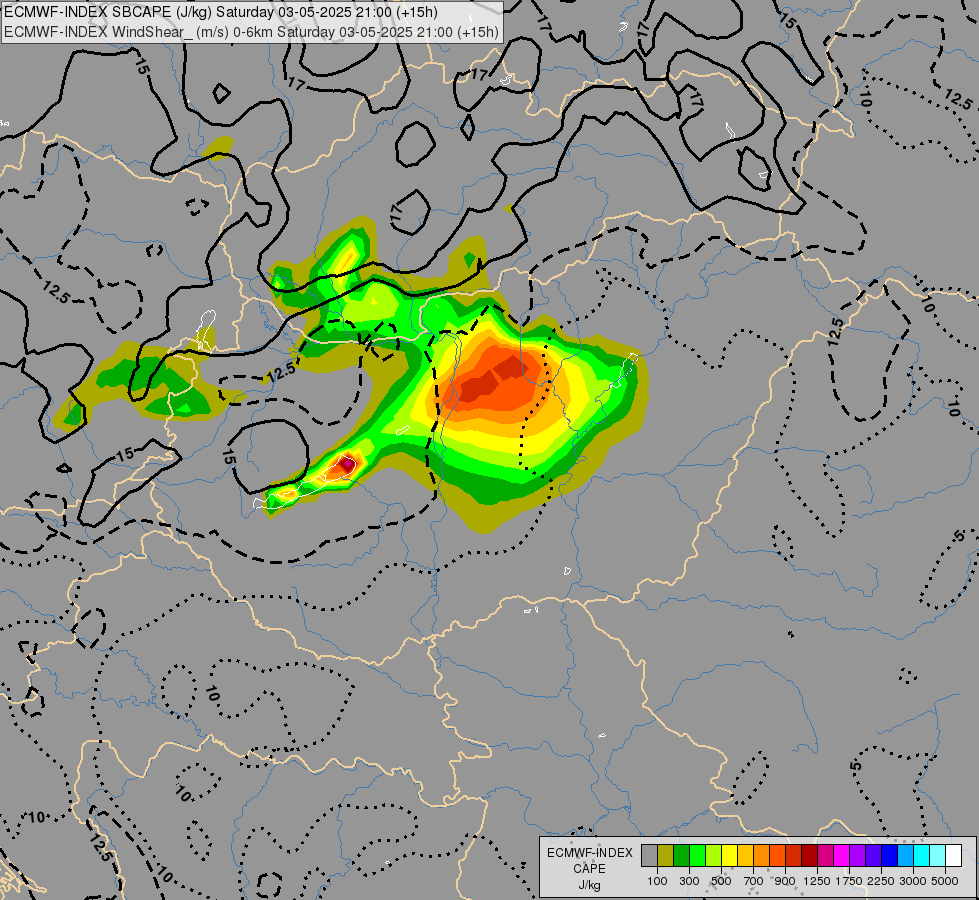This screenshot has height=900, width=979.
Task: Click the legend value 3000
Action: coord(913,881)
